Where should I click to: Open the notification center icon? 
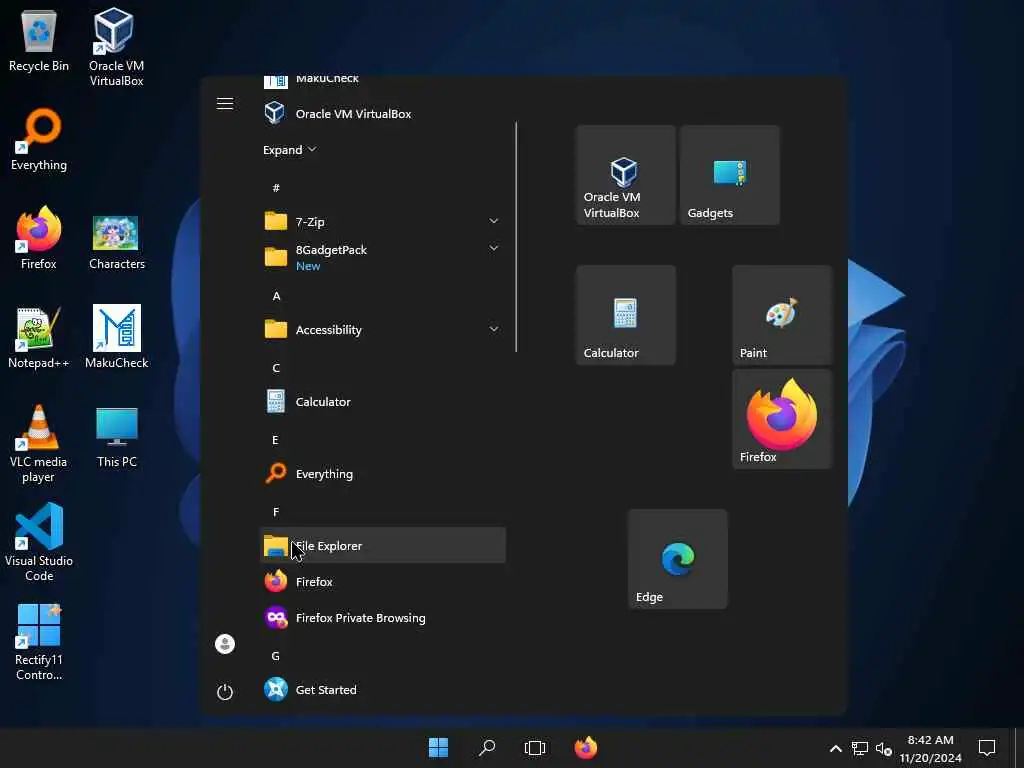coord(987,748)
